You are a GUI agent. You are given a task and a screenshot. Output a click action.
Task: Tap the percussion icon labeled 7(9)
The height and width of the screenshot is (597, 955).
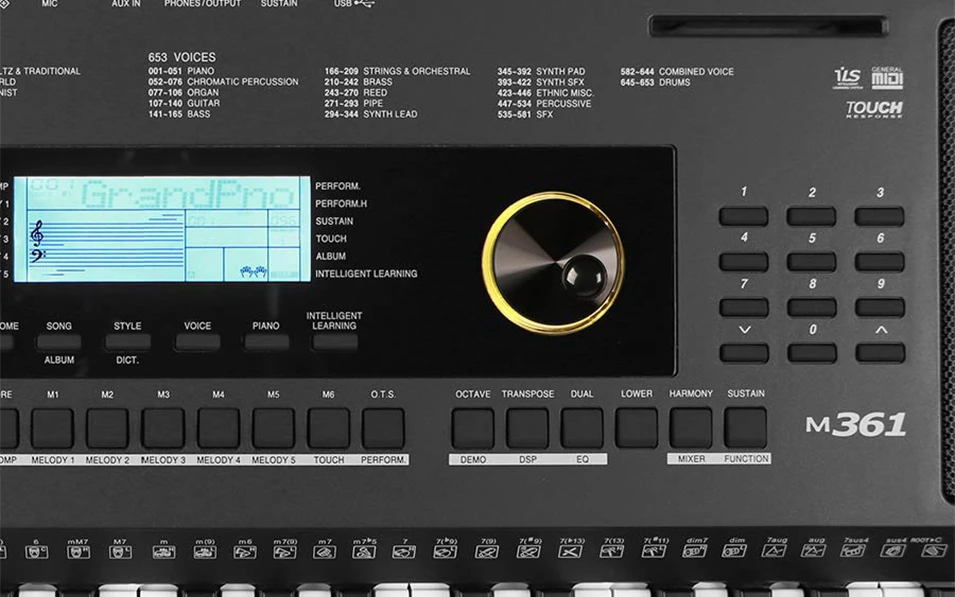pyautogui.click(x=487, y=552)
